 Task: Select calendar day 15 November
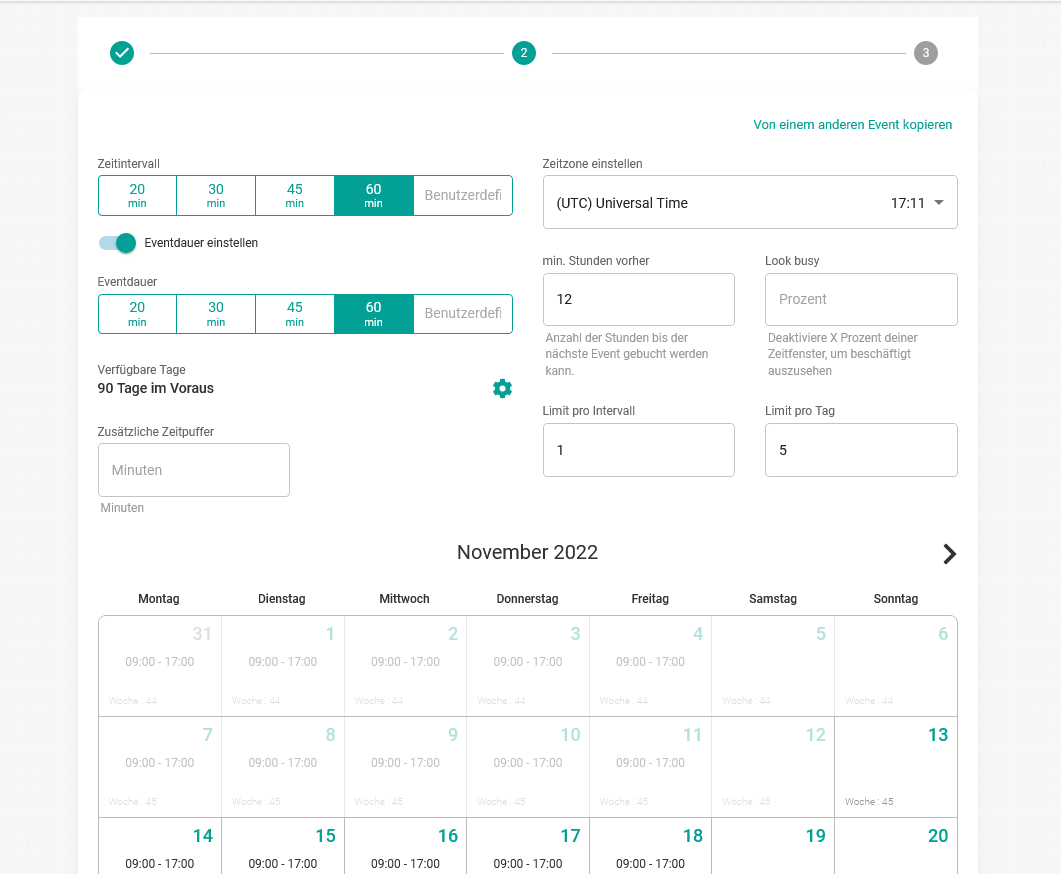(283, 846)
